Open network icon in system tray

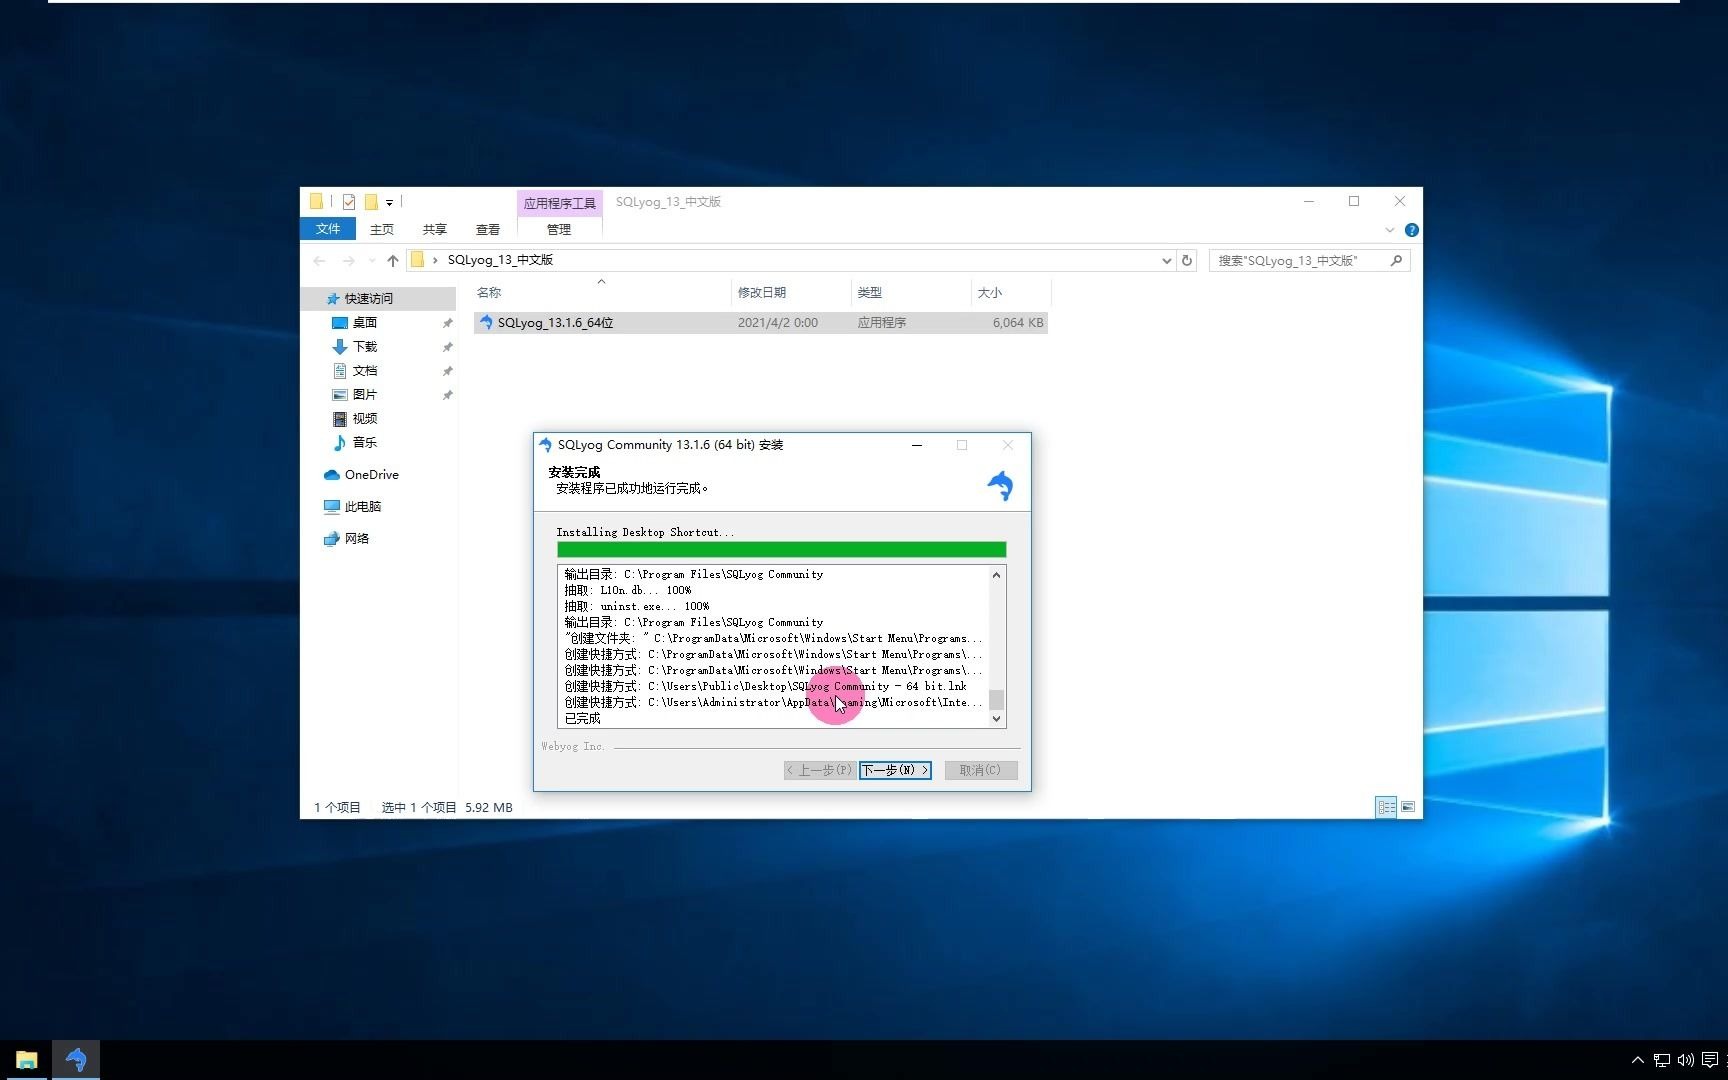[1661, 1060]
